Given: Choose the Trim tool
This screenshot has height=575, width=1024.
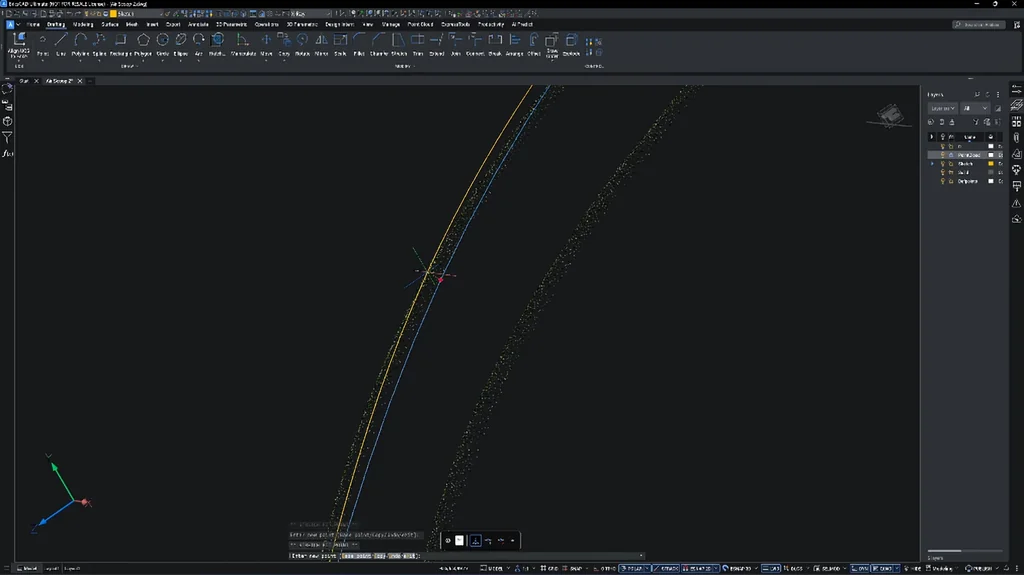Looking at the screenshot, I should pos(418,44).
